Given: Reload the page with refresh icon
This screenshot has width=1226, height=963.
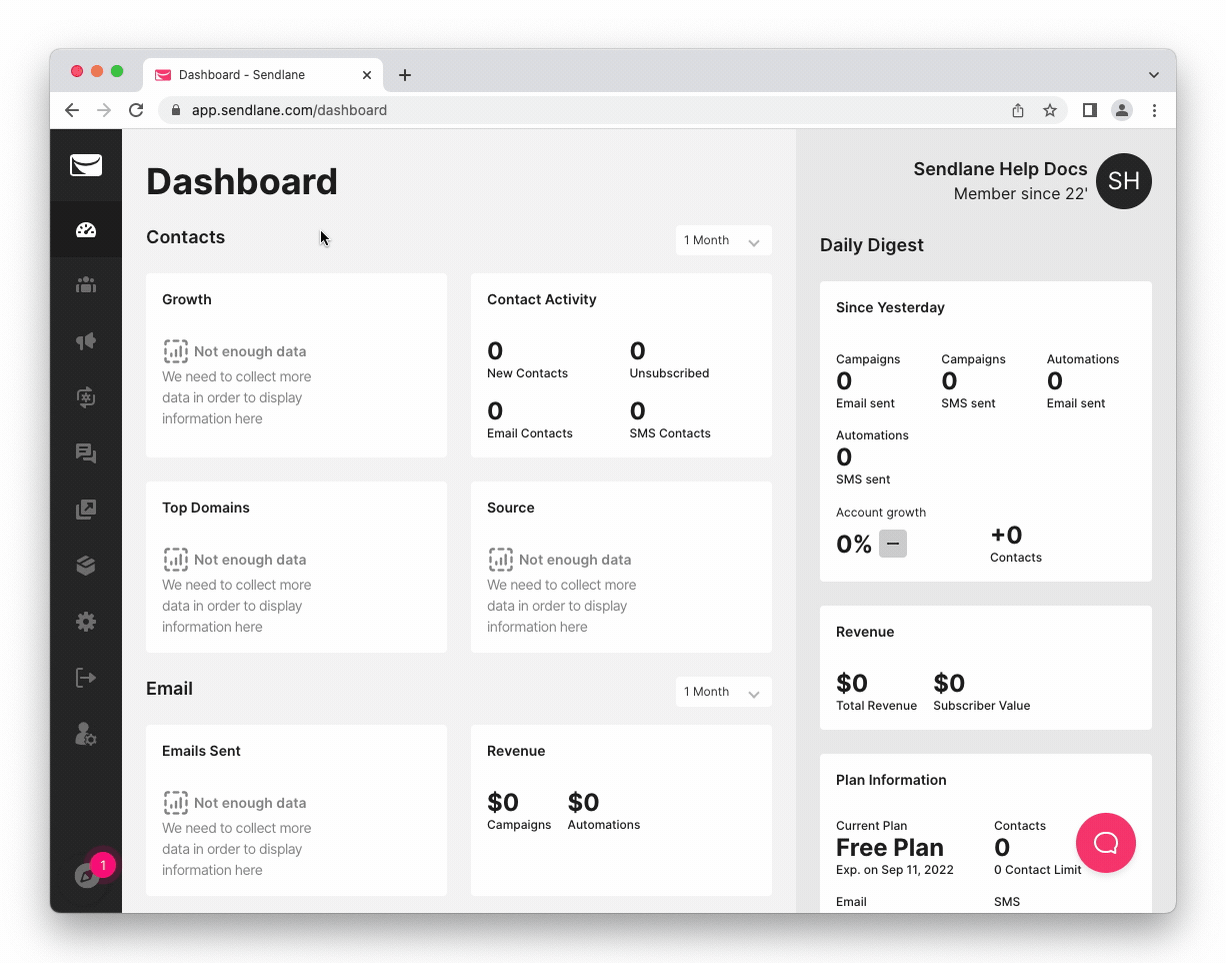Looking at the screenshot, I should click(x=136, y=110).
